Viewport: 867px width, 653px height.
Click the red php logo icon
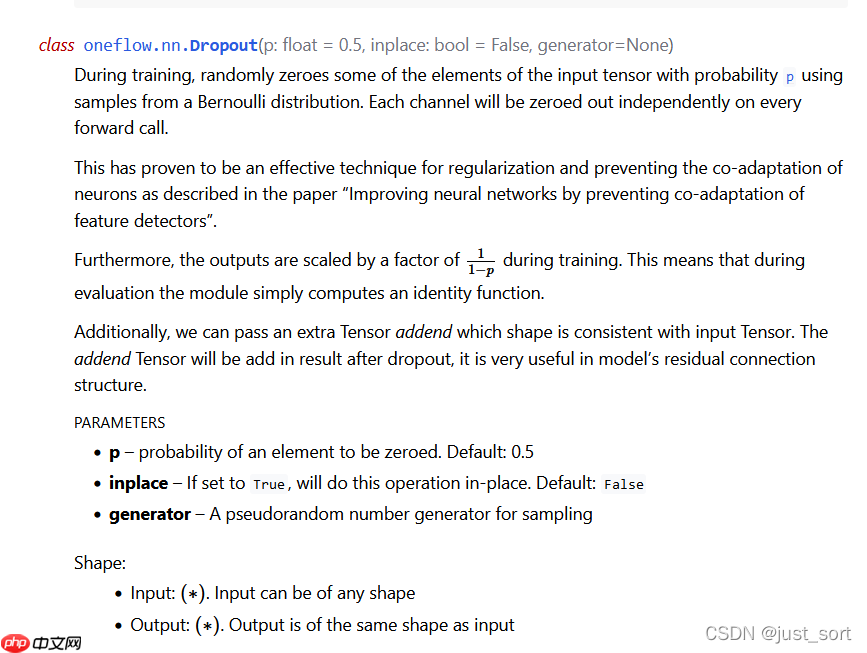[15, 642]
